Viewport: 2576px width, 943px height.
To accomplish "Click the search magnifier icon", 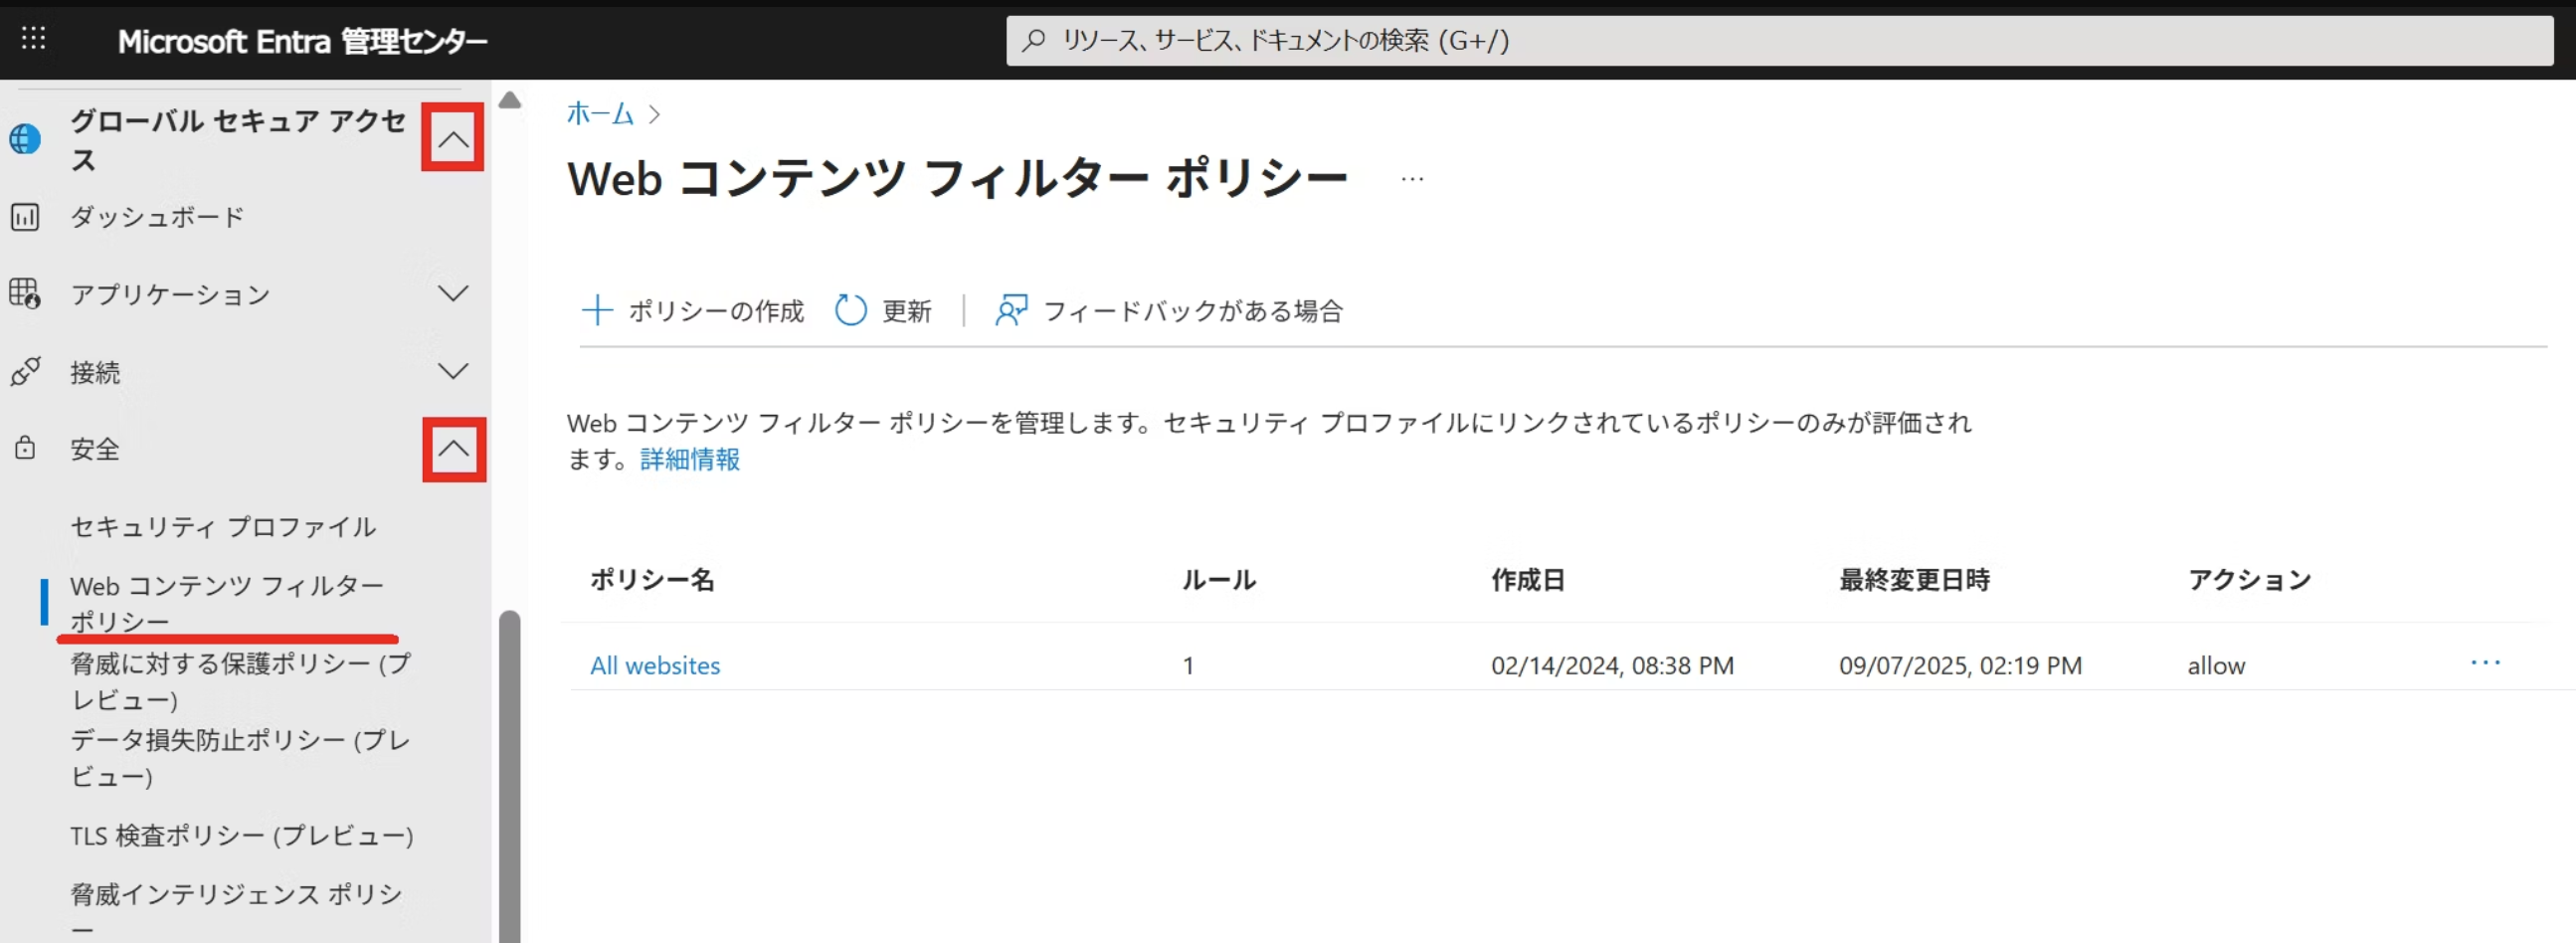I will point(1034,40).
